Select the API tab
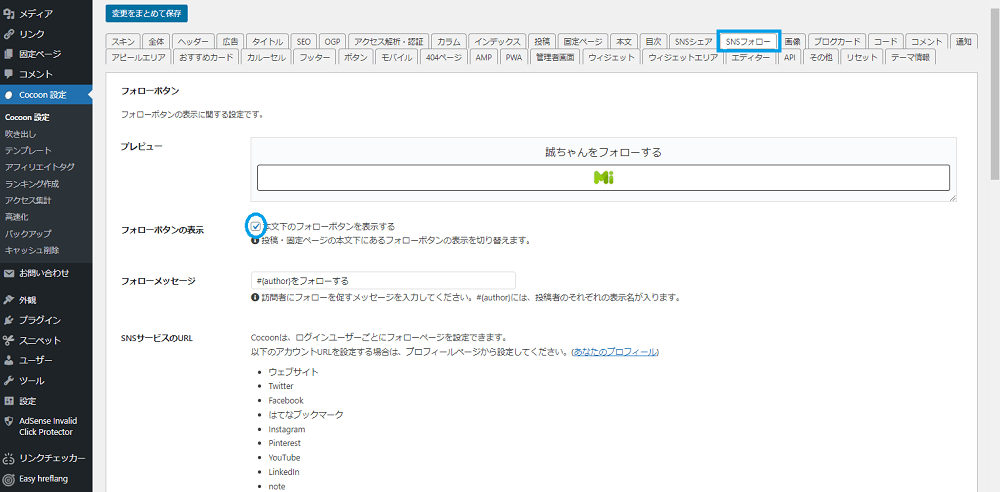The width and height of the screenshot is (1000, 492). pos(790,57)
